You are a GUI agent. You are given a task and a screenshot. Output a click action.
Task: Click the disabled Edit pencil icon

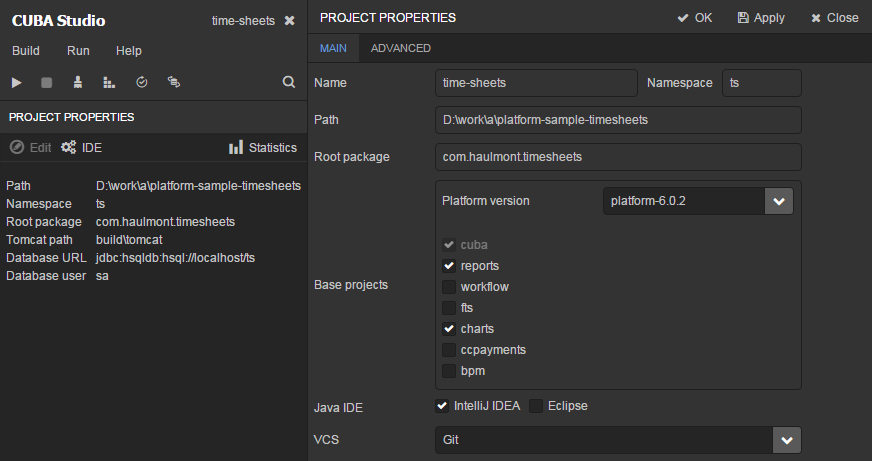(x=17, y=147)
